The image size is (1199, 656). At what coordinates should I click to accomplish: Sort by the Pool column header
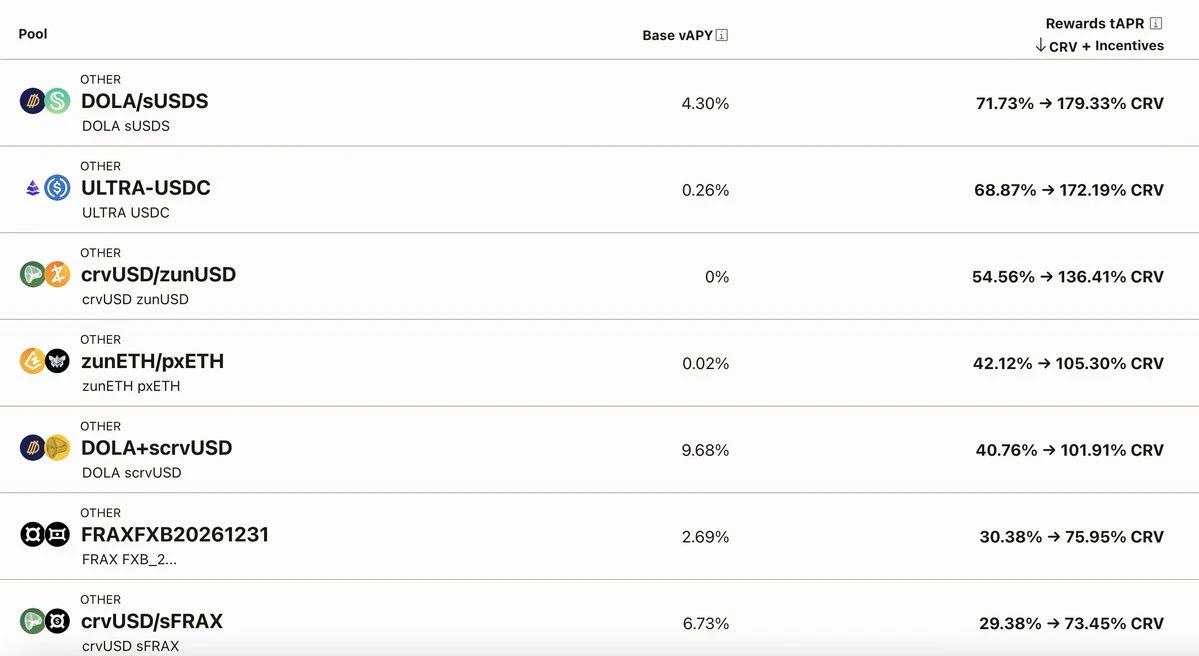(x=32, y=33)
